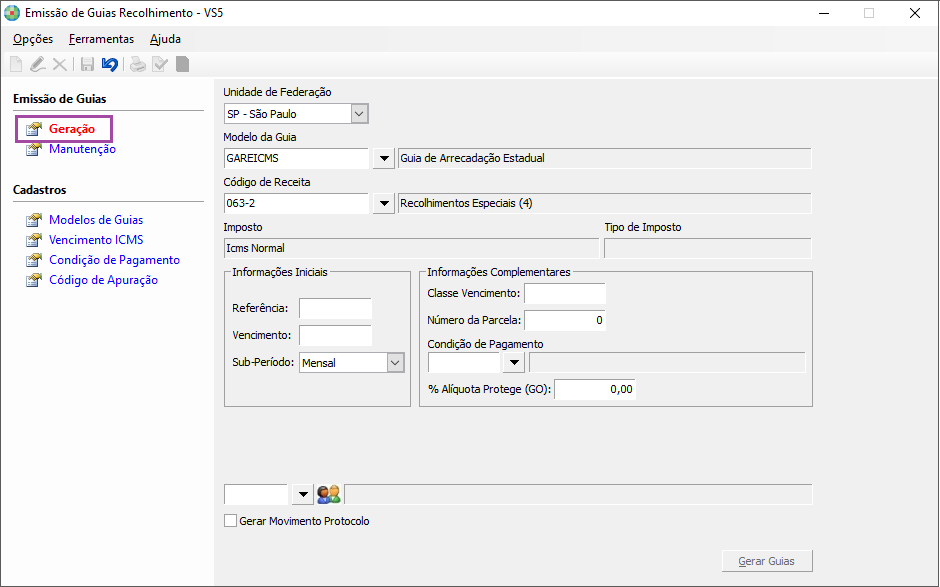Click the save floppy disk toolbar icon
The height and width of the screenshot is (587, 940).
(88, 64)
